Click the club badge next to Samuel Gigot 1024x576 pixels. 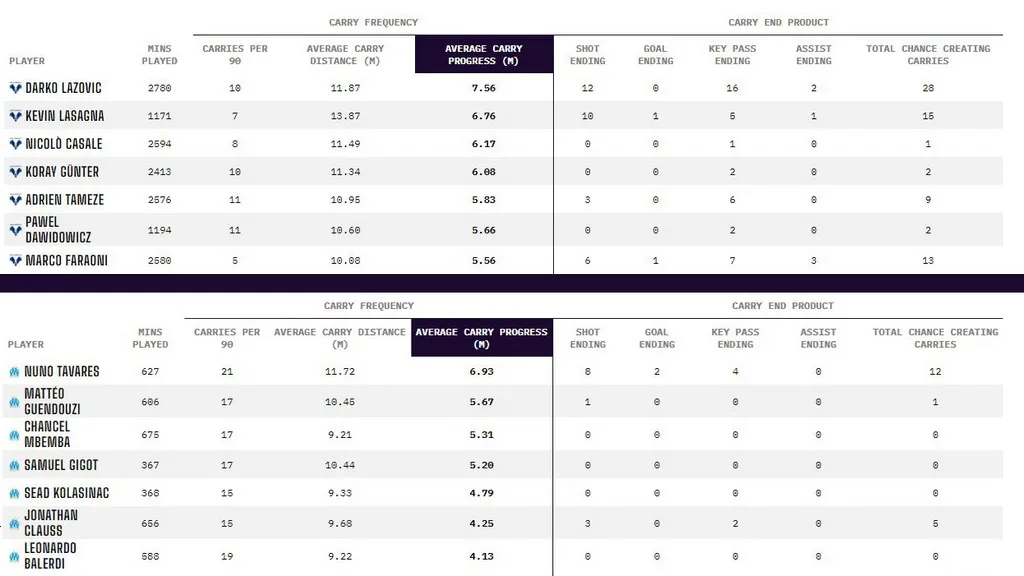click(14, 466)
